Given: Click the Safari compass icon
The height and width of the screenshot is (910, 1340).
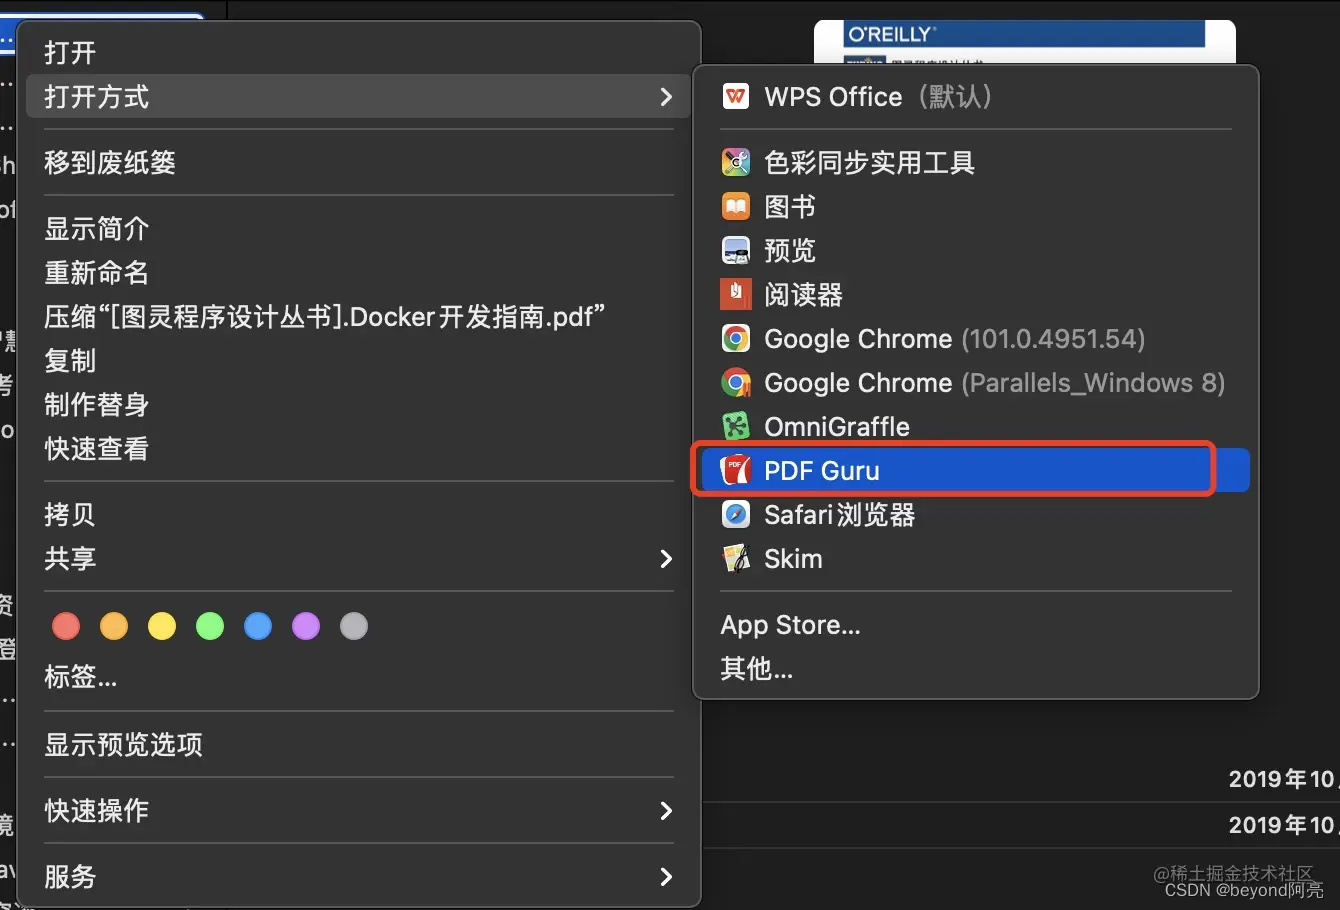Looking at the screenshot, I should (736, 515).
